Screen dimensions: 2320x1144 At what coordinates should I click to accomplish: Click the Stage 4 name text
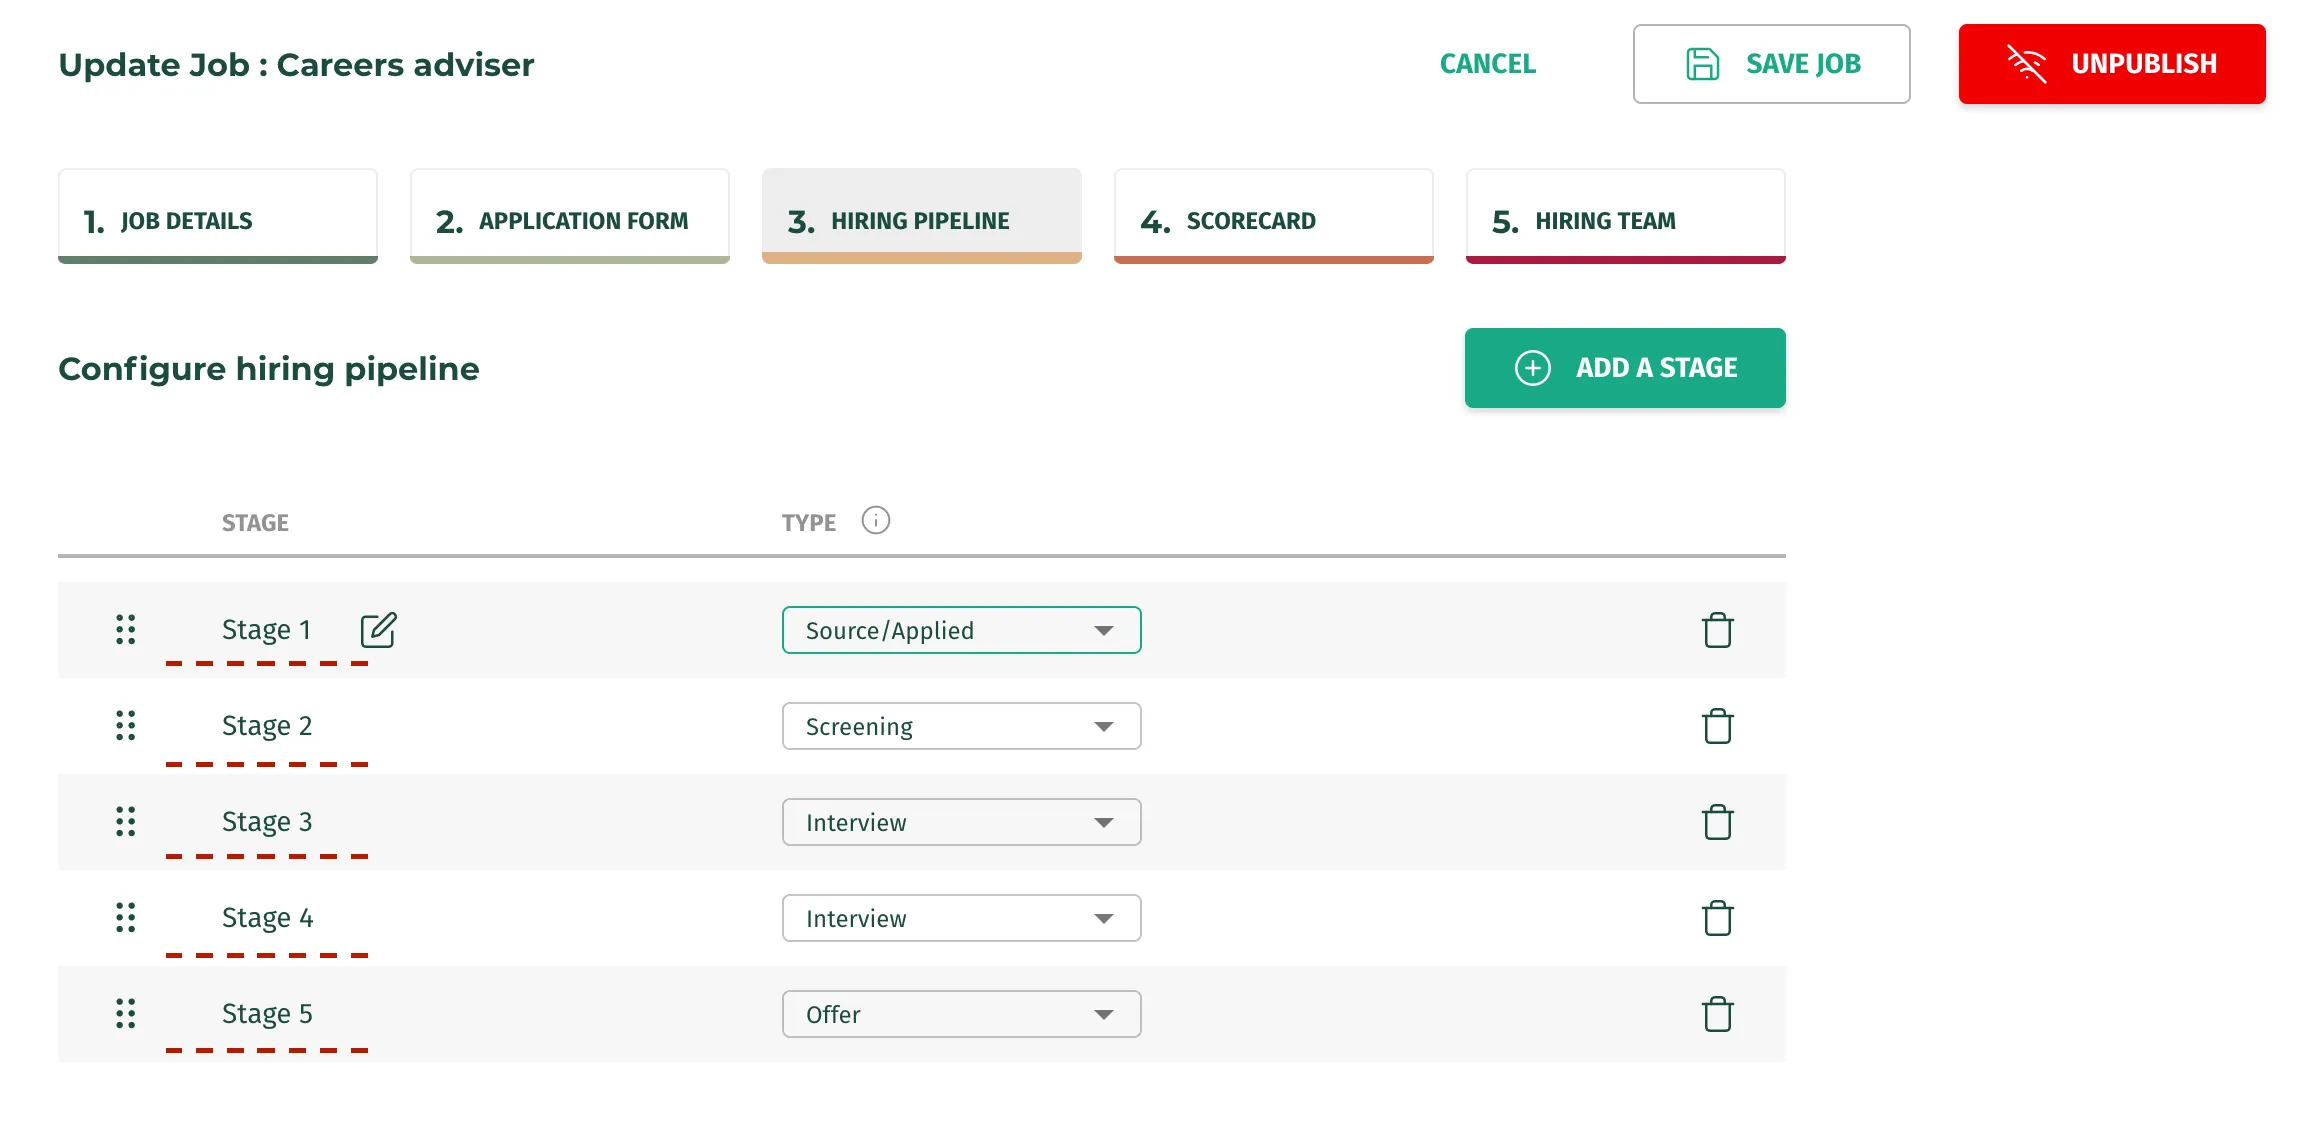(267, 918)
